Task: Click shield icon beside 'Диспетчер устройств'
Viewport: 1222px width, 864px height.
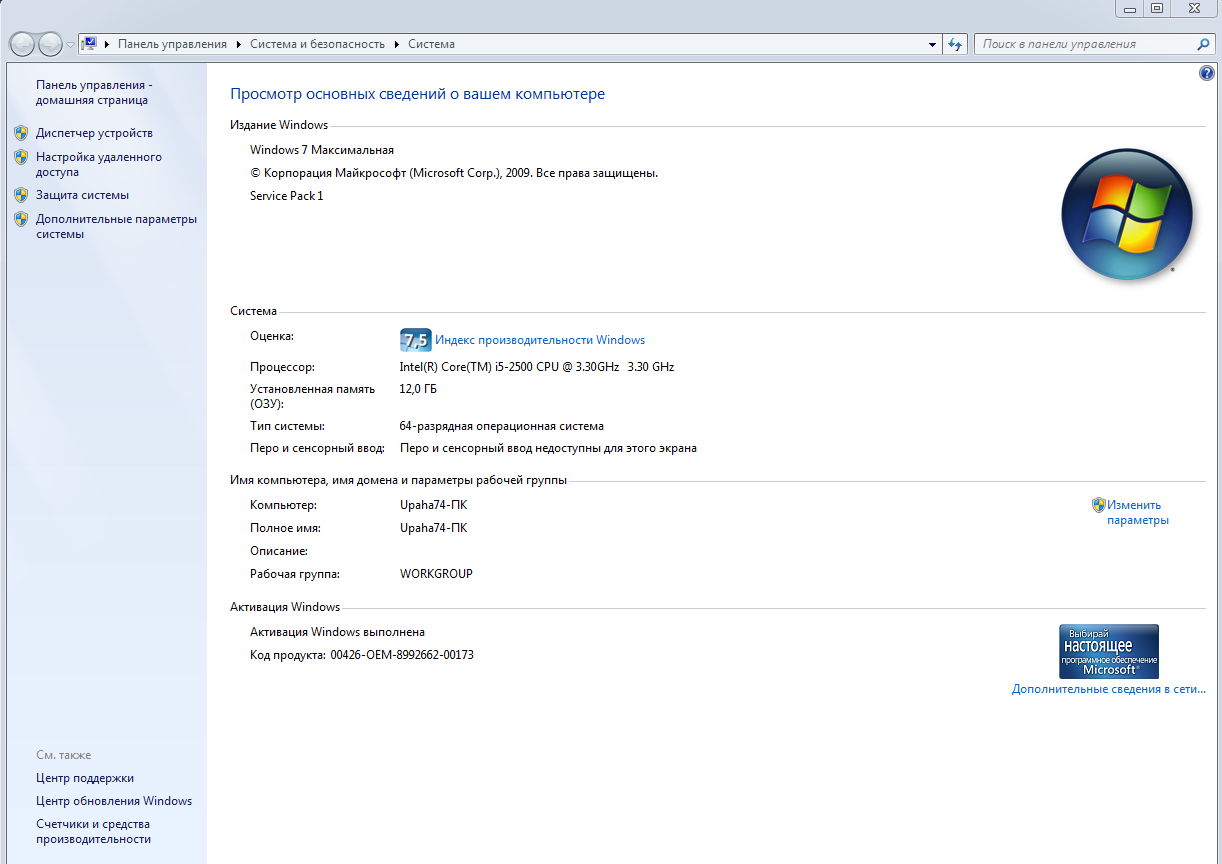Action: [20, 132]
